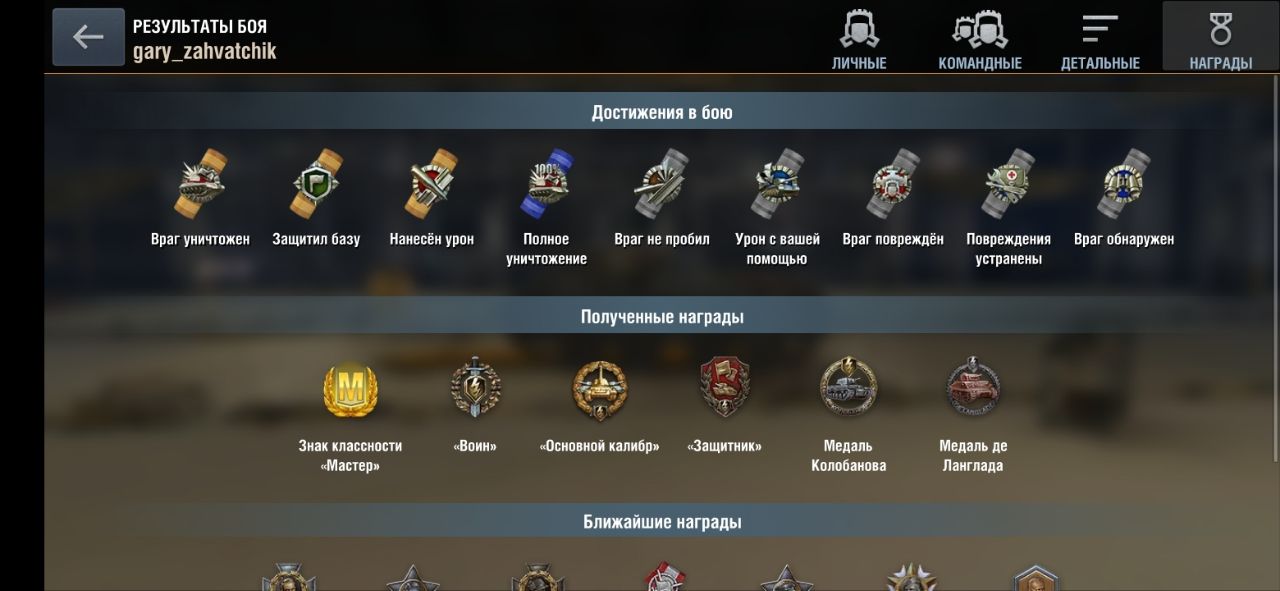View the Медаль Колобанова award

(x=848, y=386)
